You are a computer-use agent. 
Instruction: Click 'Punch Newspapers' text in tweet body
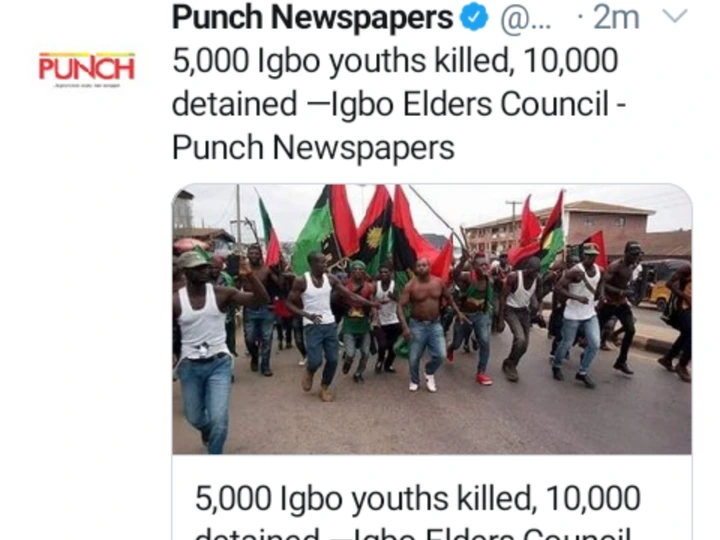tap(313, 148)
